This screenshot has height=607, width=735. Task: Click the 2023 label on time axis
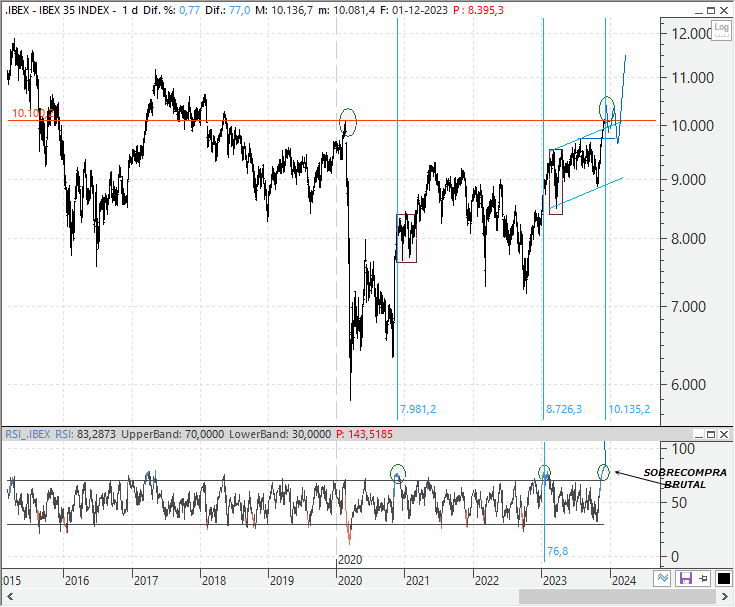point(555,581)
